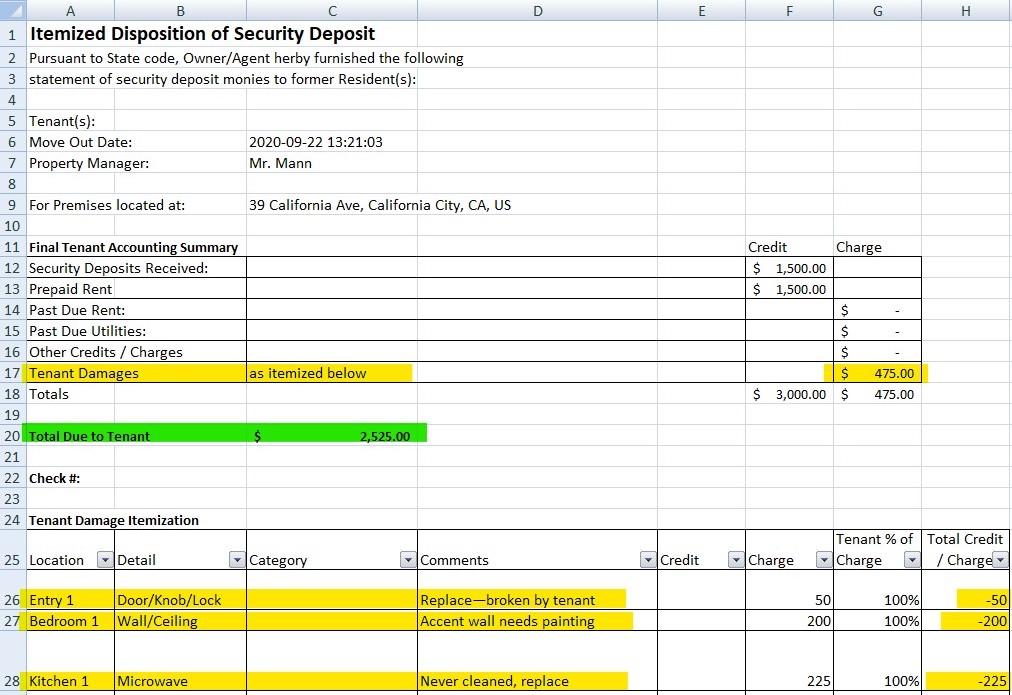Click the 'Past Due Rent:' label
The height and width of the screenshot is (695, 1012).
click(x=77, y=310)
